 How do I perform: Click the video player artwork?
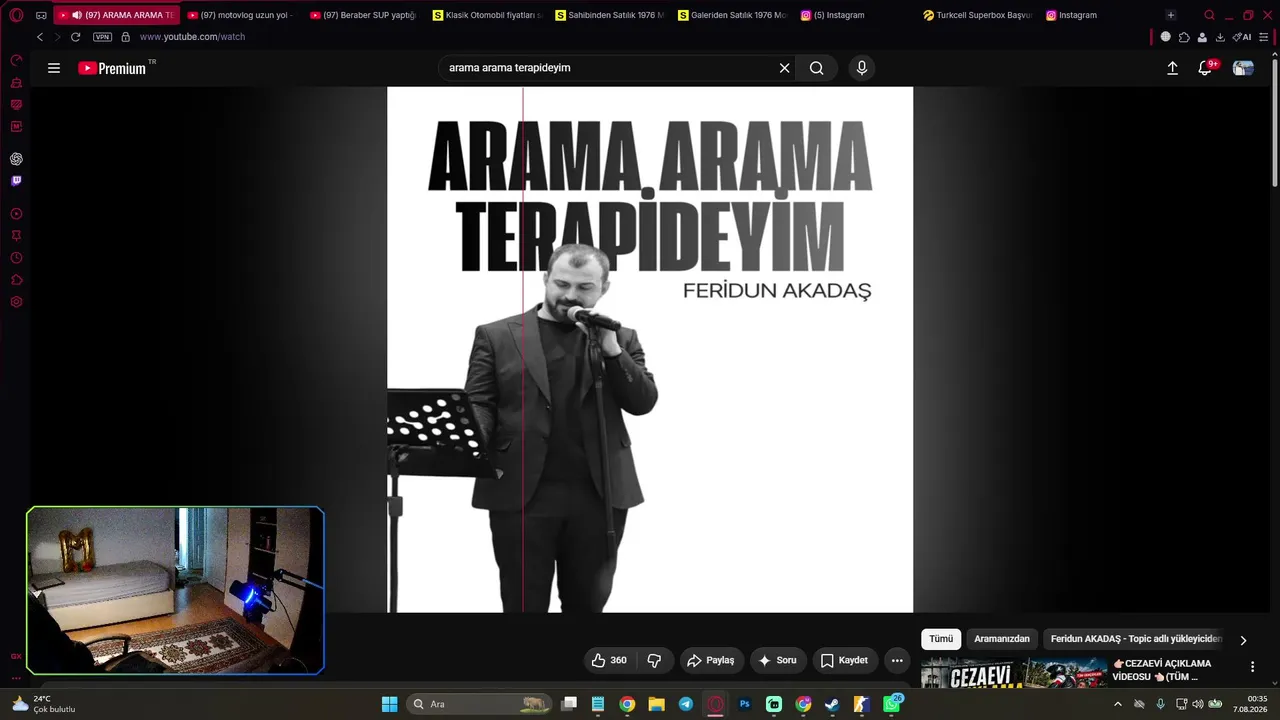point(650,349)
